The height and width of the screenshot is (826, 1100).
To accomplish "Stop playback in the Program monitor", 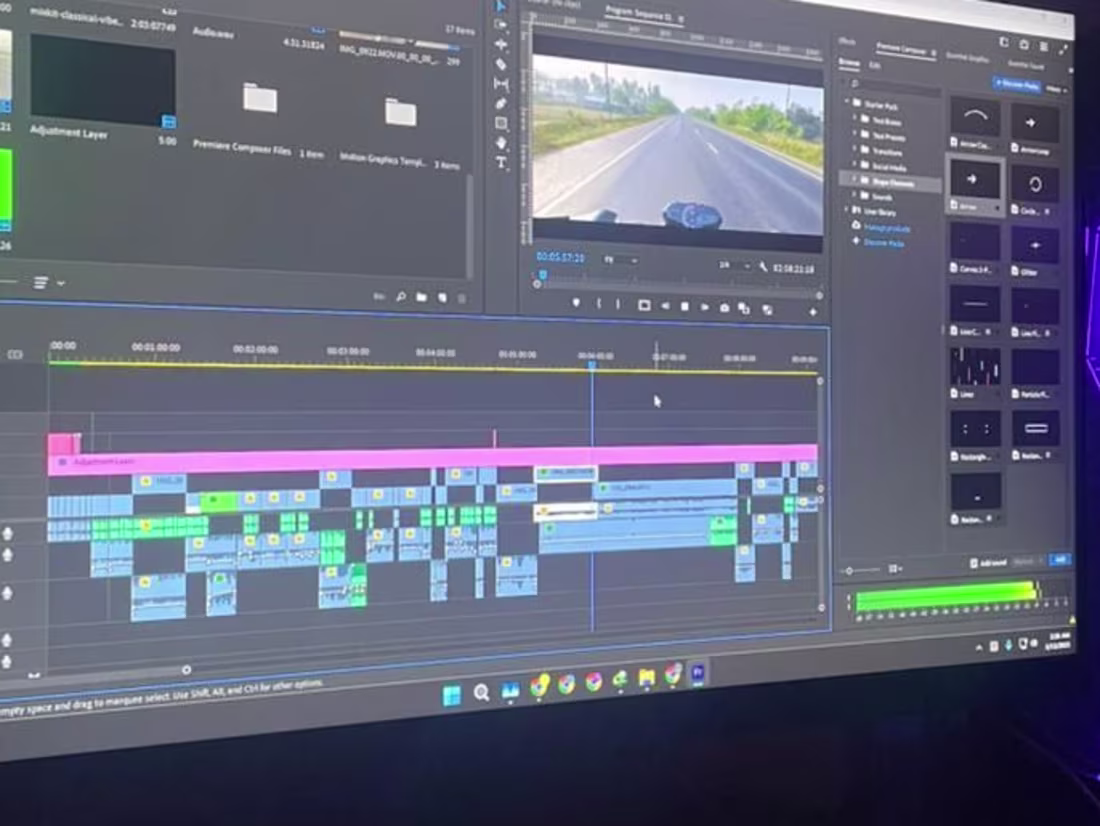I will 685,307.
